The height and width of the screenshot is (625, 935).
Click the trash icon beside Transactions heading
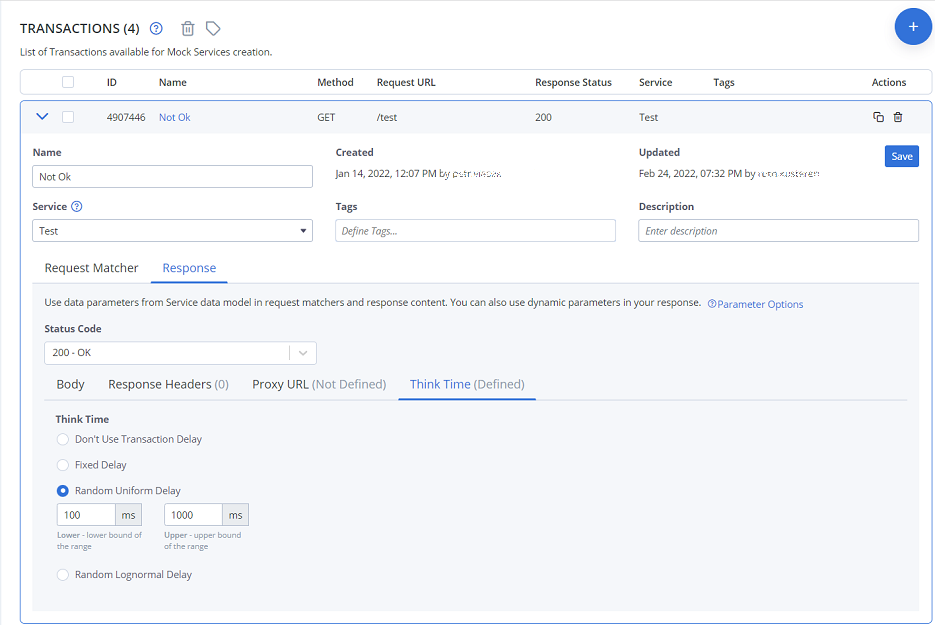[x=188, y=28]
